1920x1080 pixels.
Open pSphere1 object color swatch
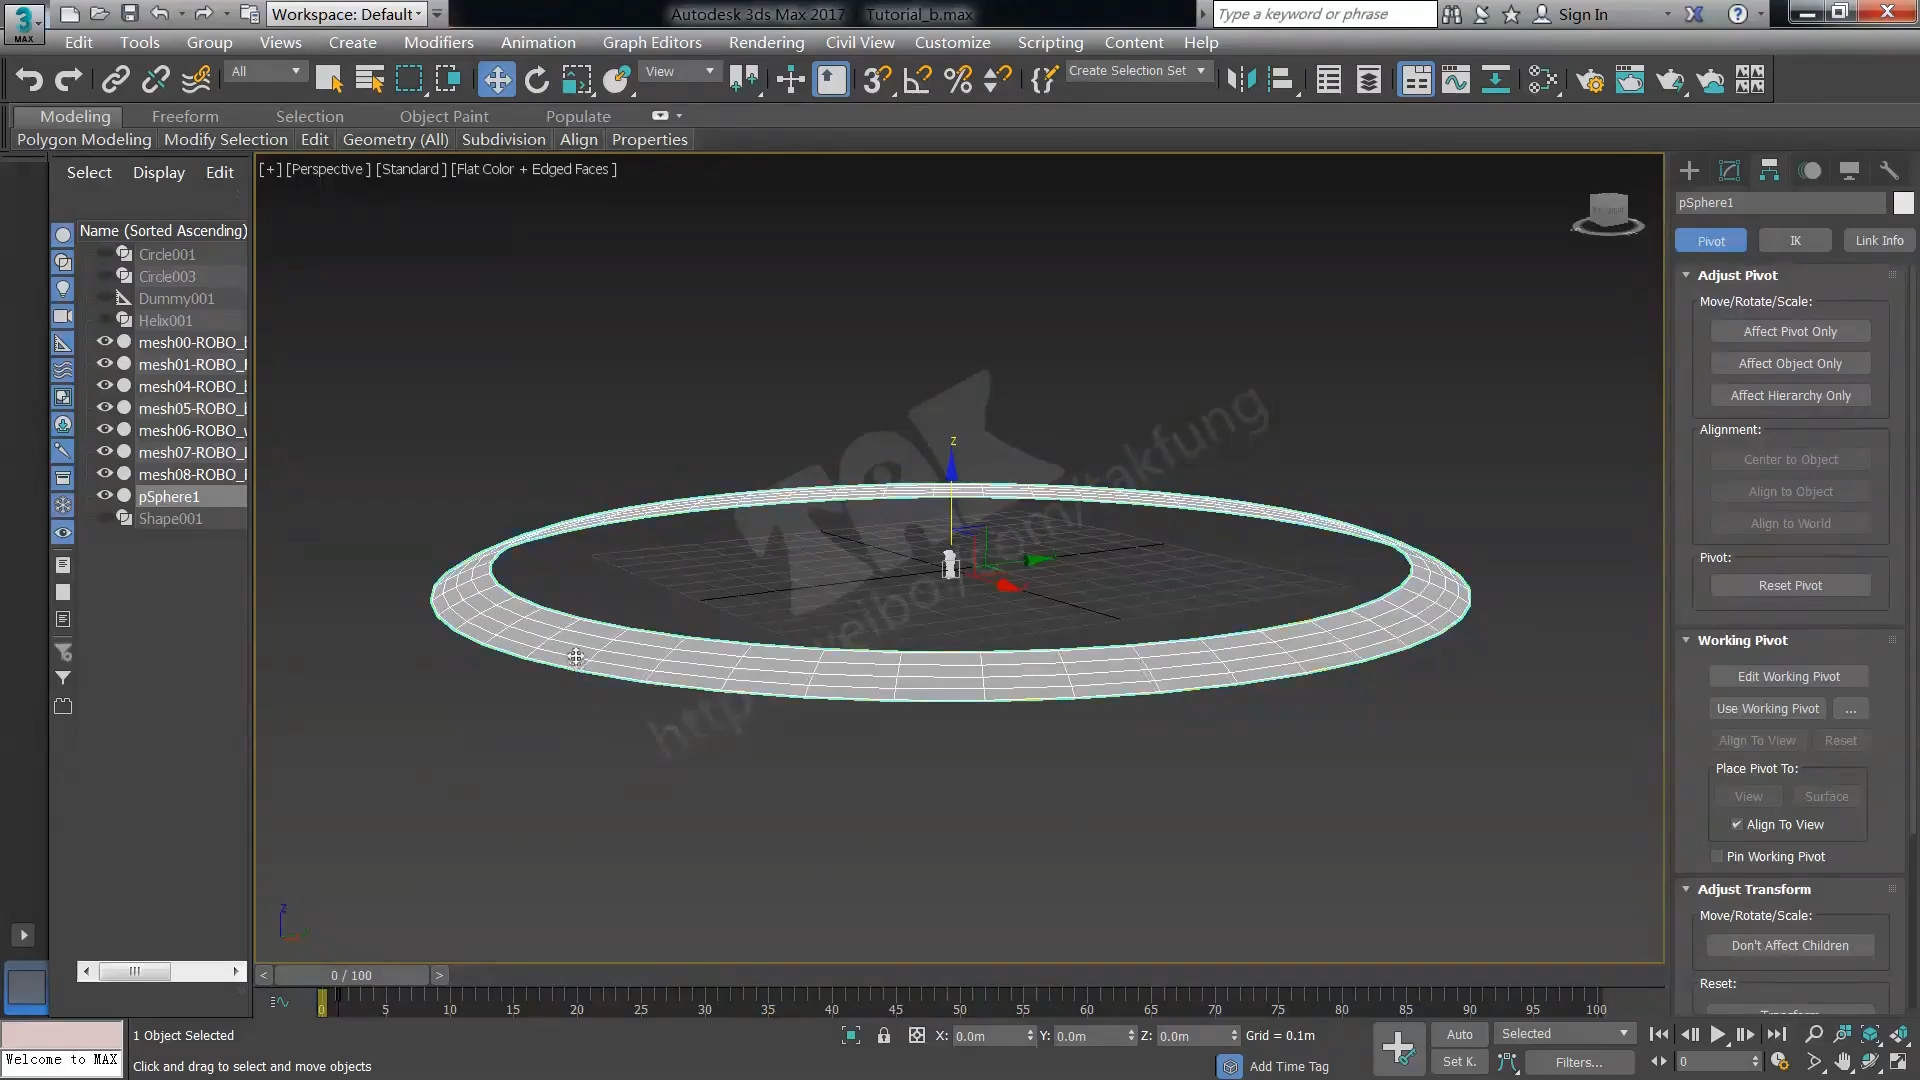click(x=1903, y=203)
